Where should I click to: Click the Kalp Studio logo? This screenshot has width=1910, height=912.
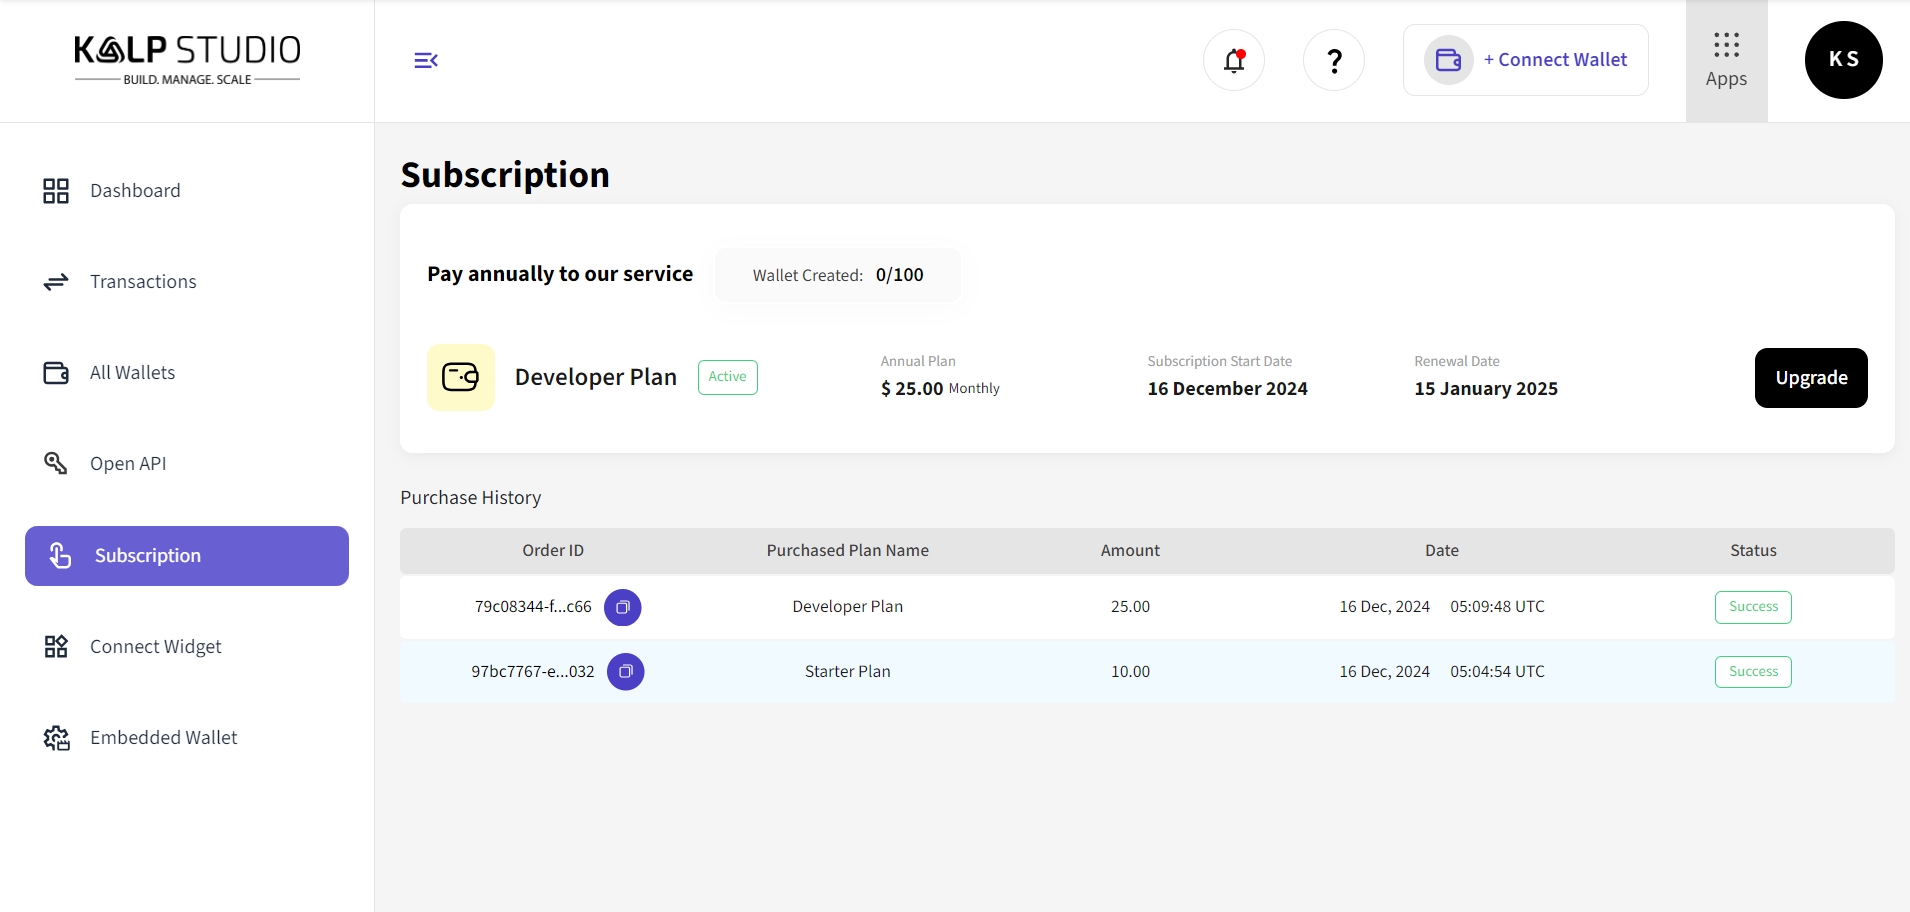pos(187,60)
